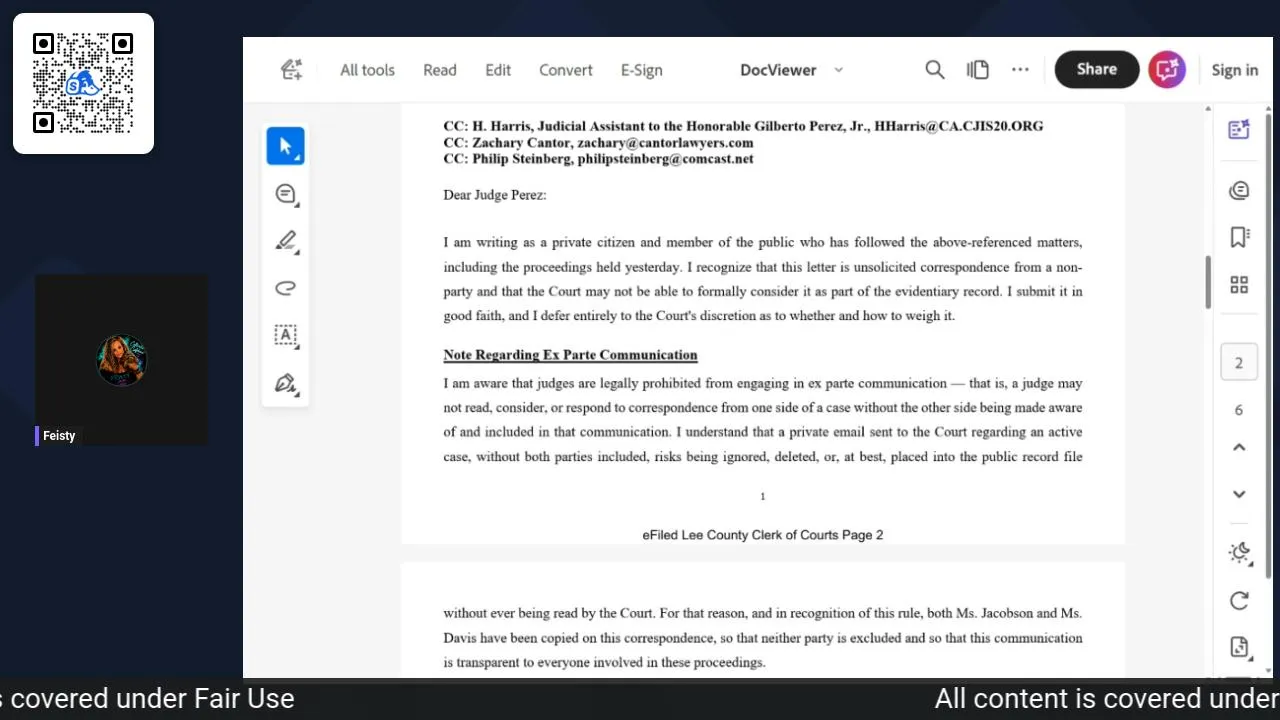This screenshot has height=720, width=1280.
Task: Select the highlighter pen tool
Action: (286, 241)
